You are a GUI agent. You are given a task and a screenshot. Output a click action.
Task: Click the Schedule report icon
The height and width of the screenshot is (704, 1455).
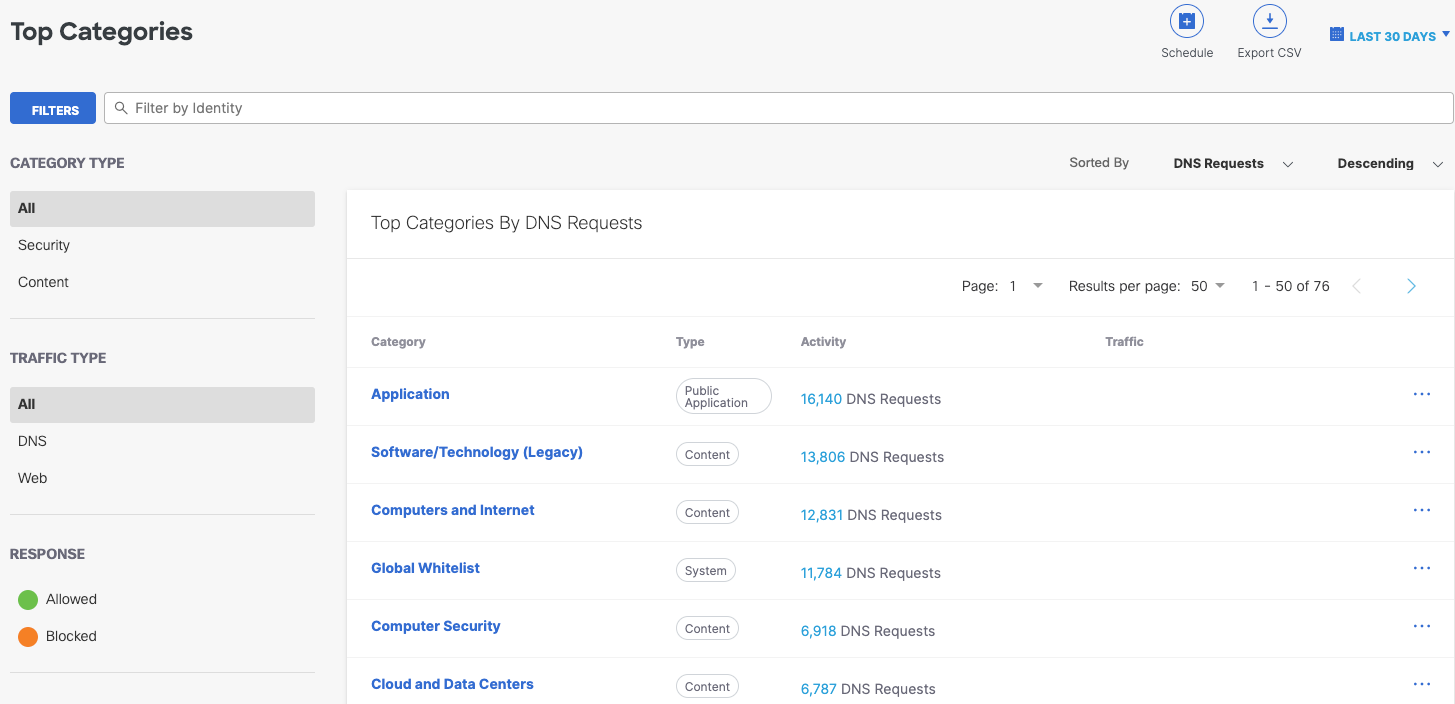tap(1187, 21)
